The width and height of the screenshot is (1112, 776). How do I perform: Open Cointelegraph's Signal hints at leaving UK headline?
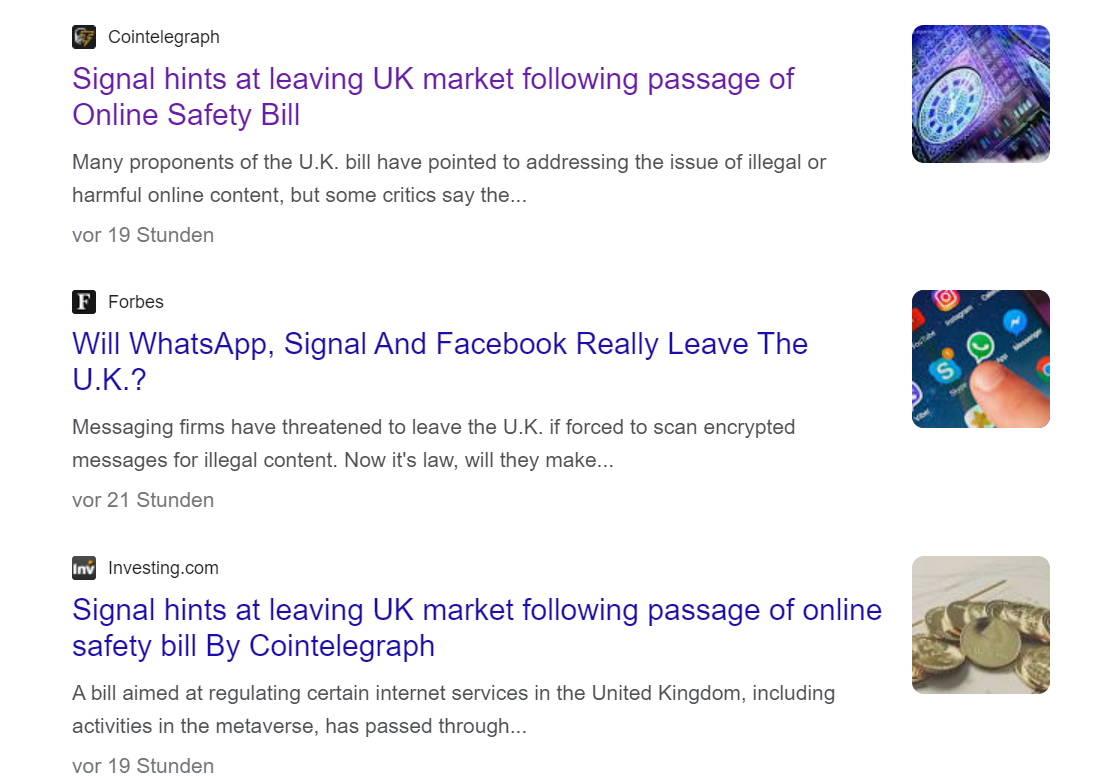(433, 96)
